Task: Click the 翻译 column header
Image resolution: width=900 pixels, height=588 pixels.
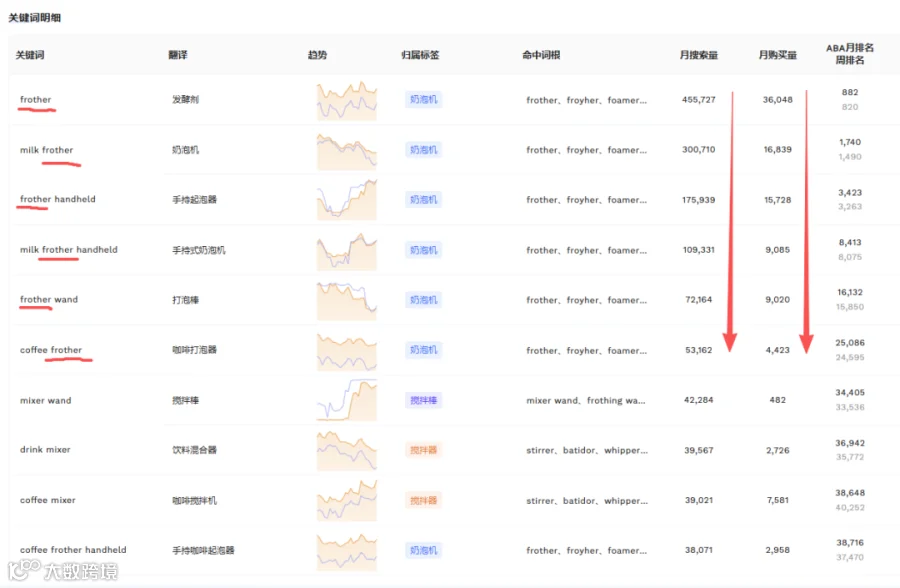Action: pyautogui.click(x=178, y=55)
